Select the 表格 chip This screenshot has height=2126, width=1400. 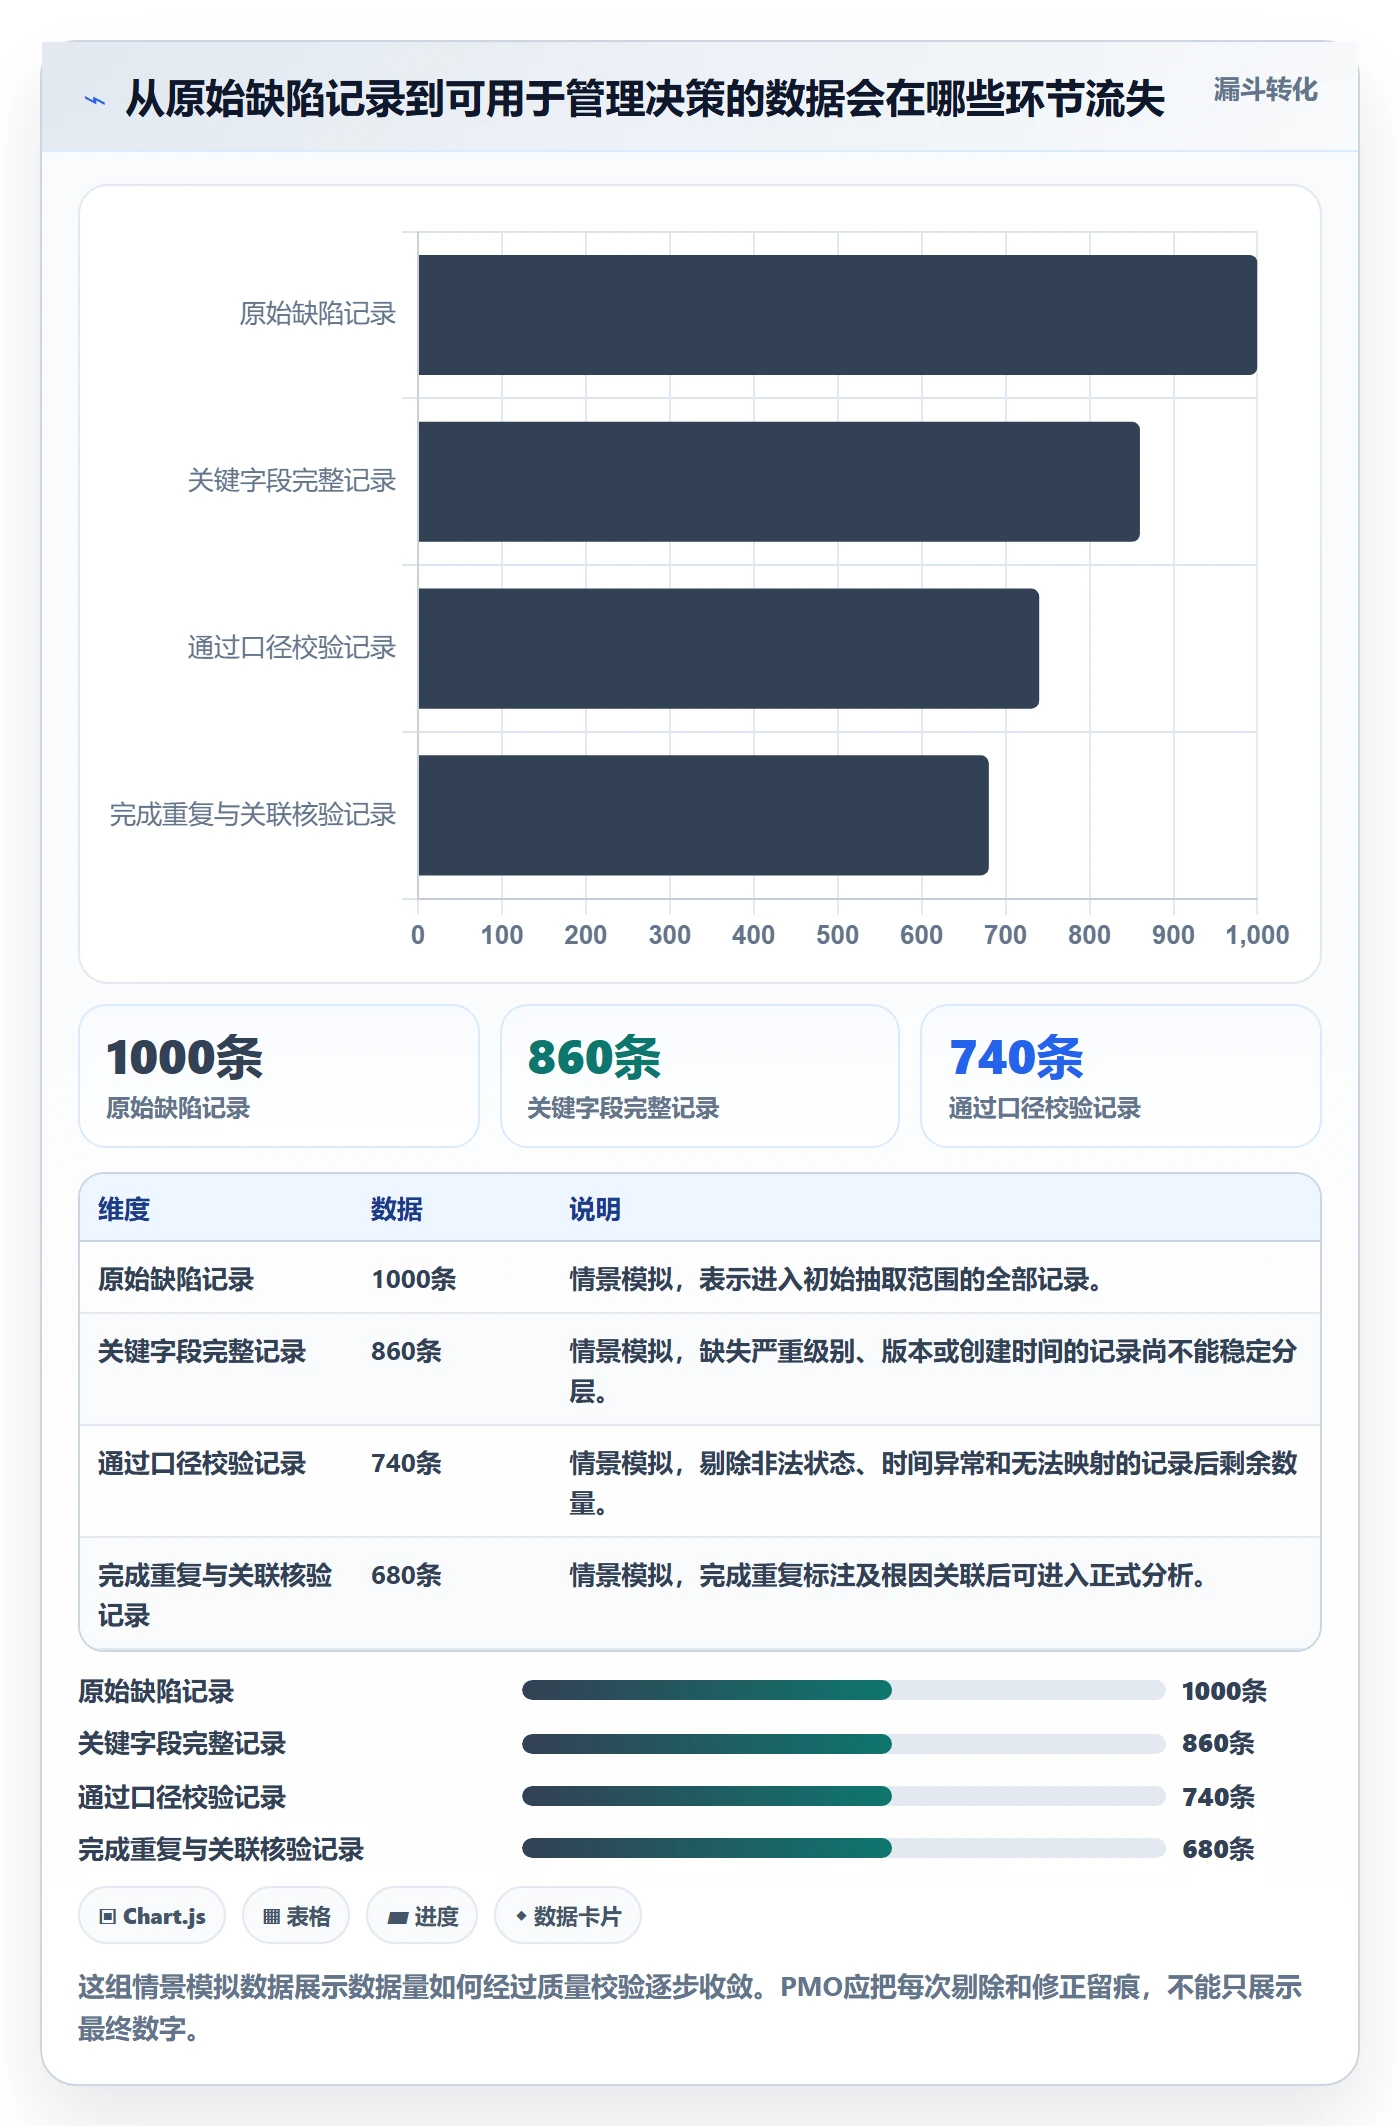click(x=296, y=1916)
